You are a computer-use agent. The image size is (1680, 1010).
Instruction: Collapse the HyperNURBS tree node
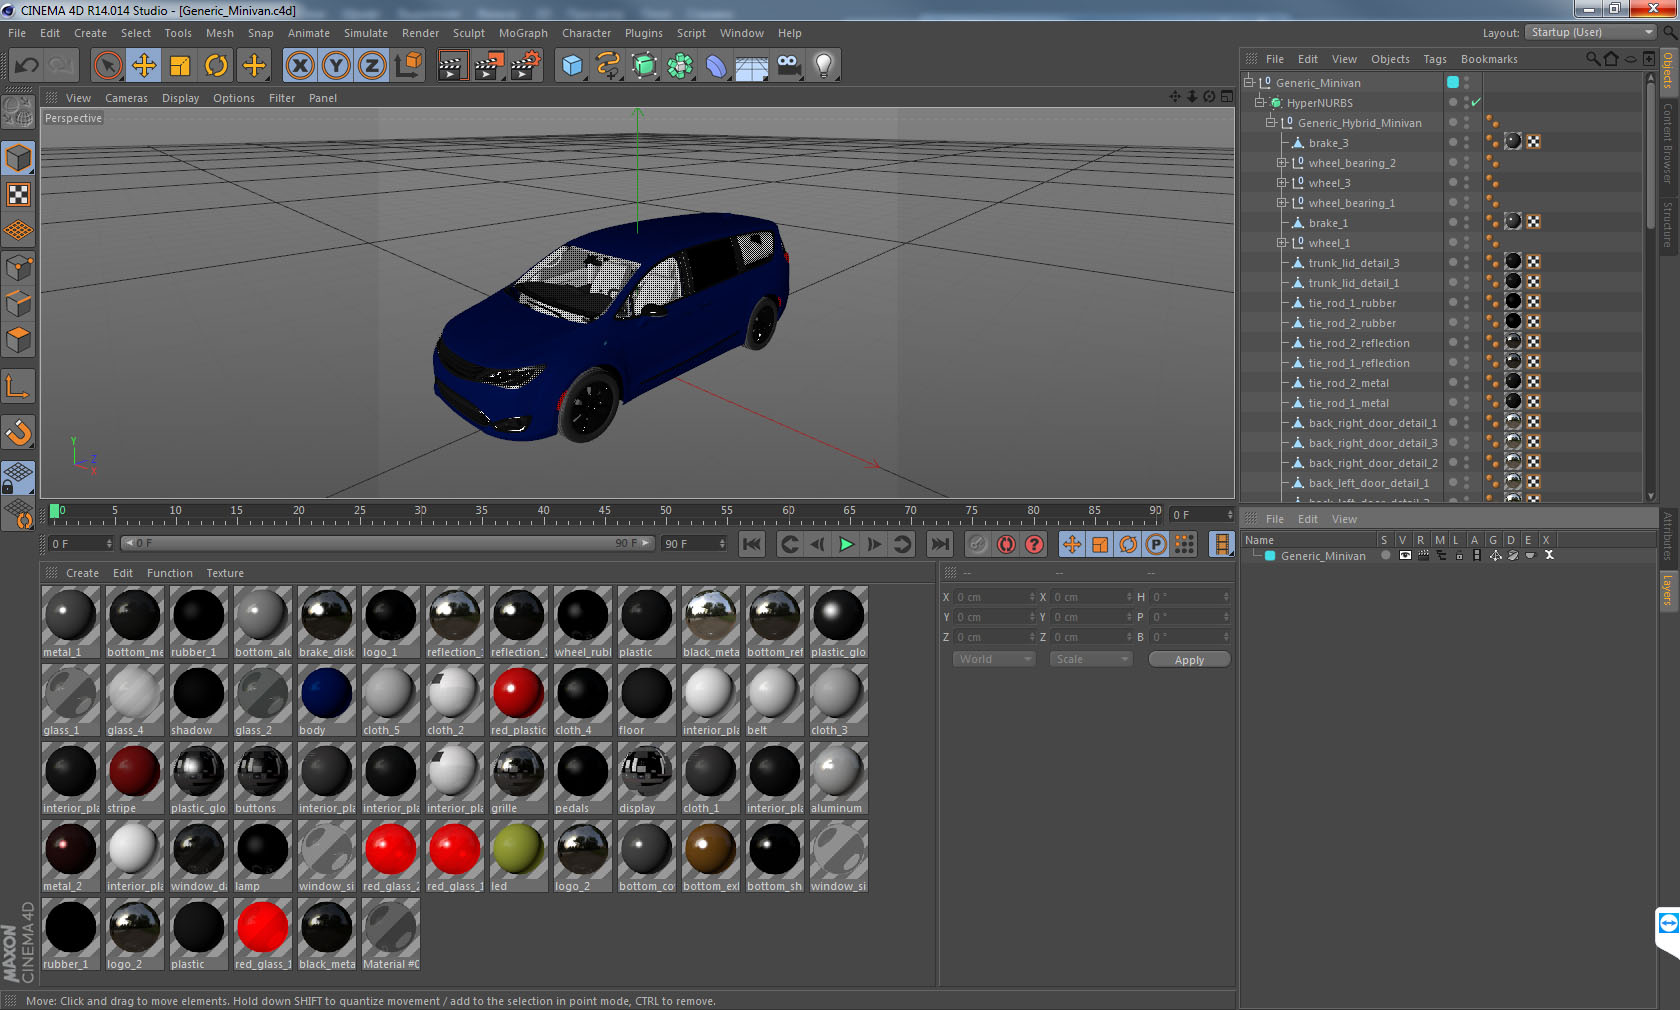(1260, 103)
